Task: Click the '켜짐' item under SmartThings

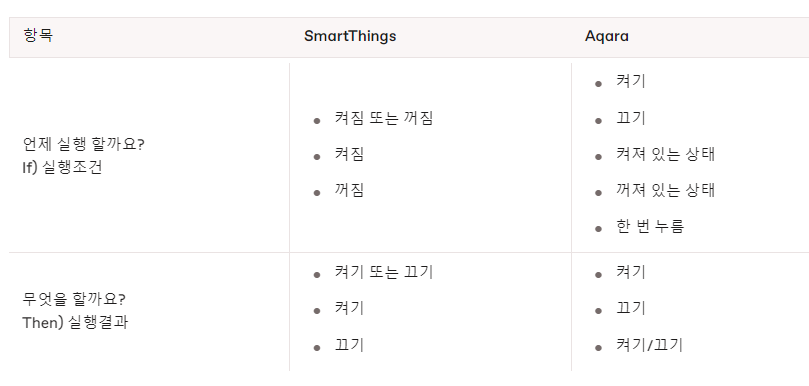Action: coord(349,154)
